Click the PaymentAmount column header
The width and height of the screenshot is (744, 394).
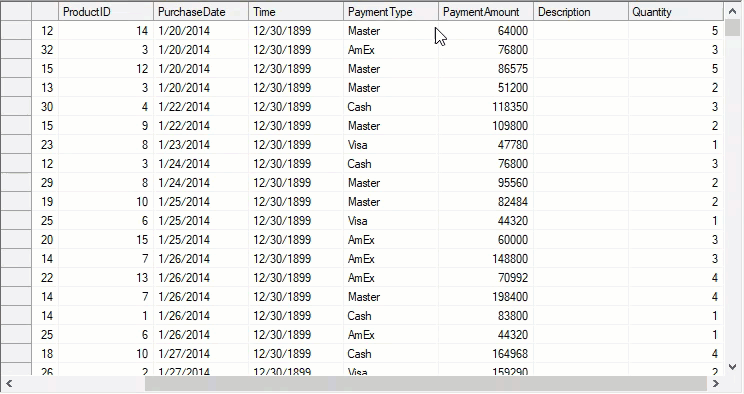pos(485,12)
